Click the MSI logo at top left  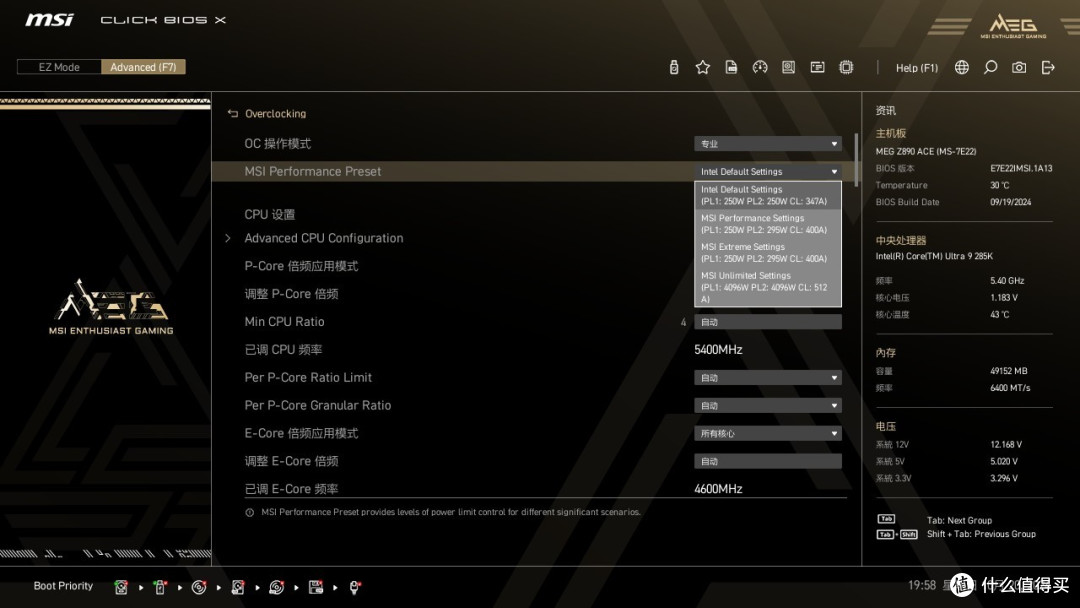50,20
